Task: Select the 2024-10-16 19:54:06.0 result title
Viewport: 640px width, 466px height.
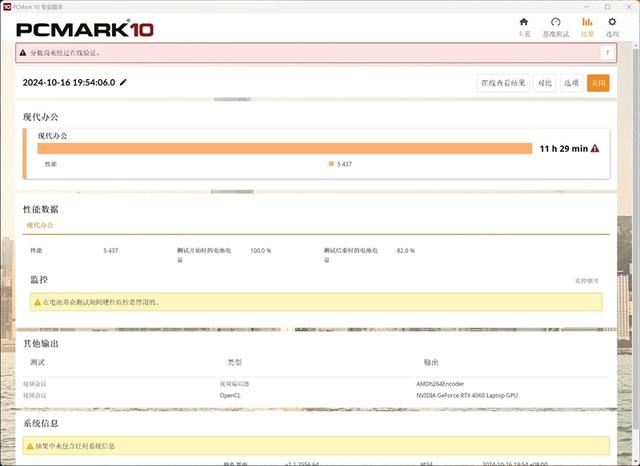Action: [x=69, y=82]
